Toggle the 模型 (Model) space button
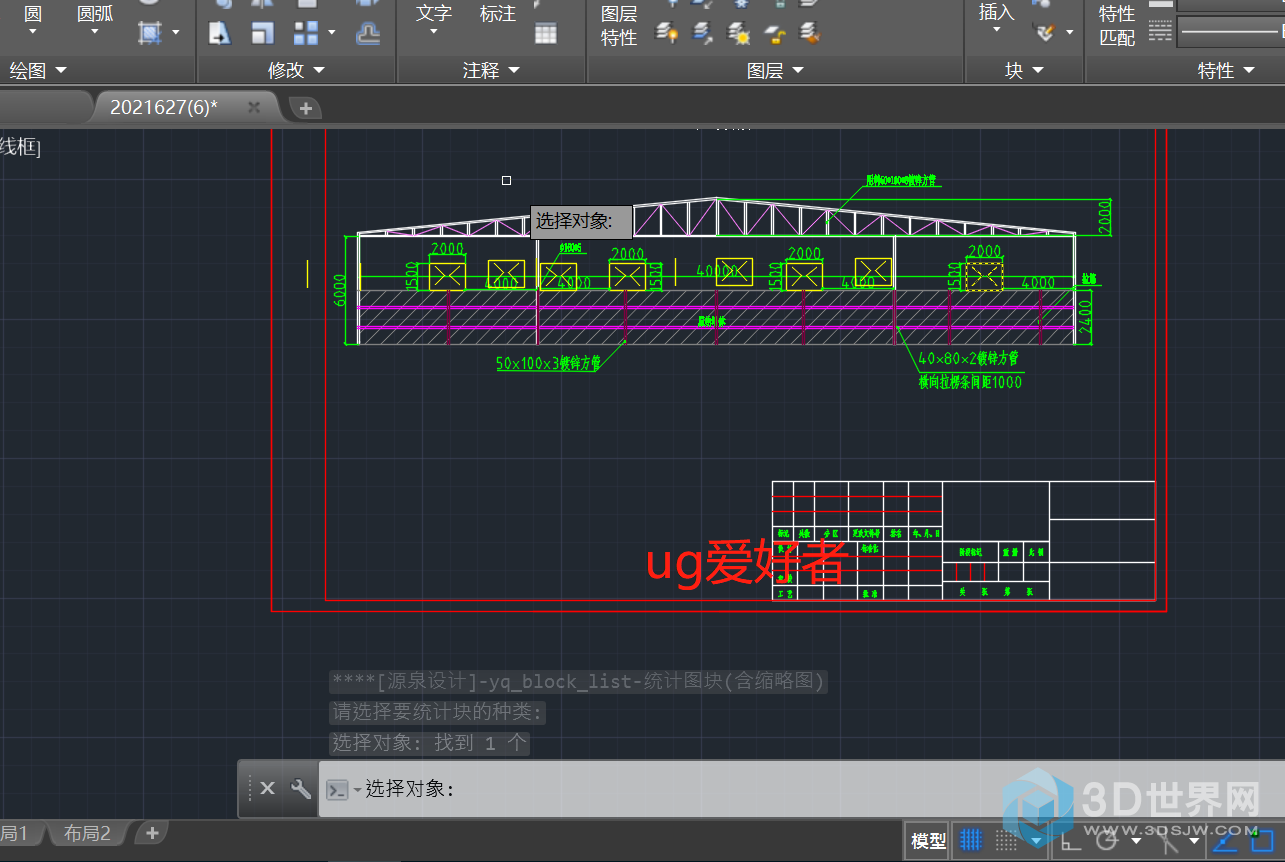 [x=928, y=842]
